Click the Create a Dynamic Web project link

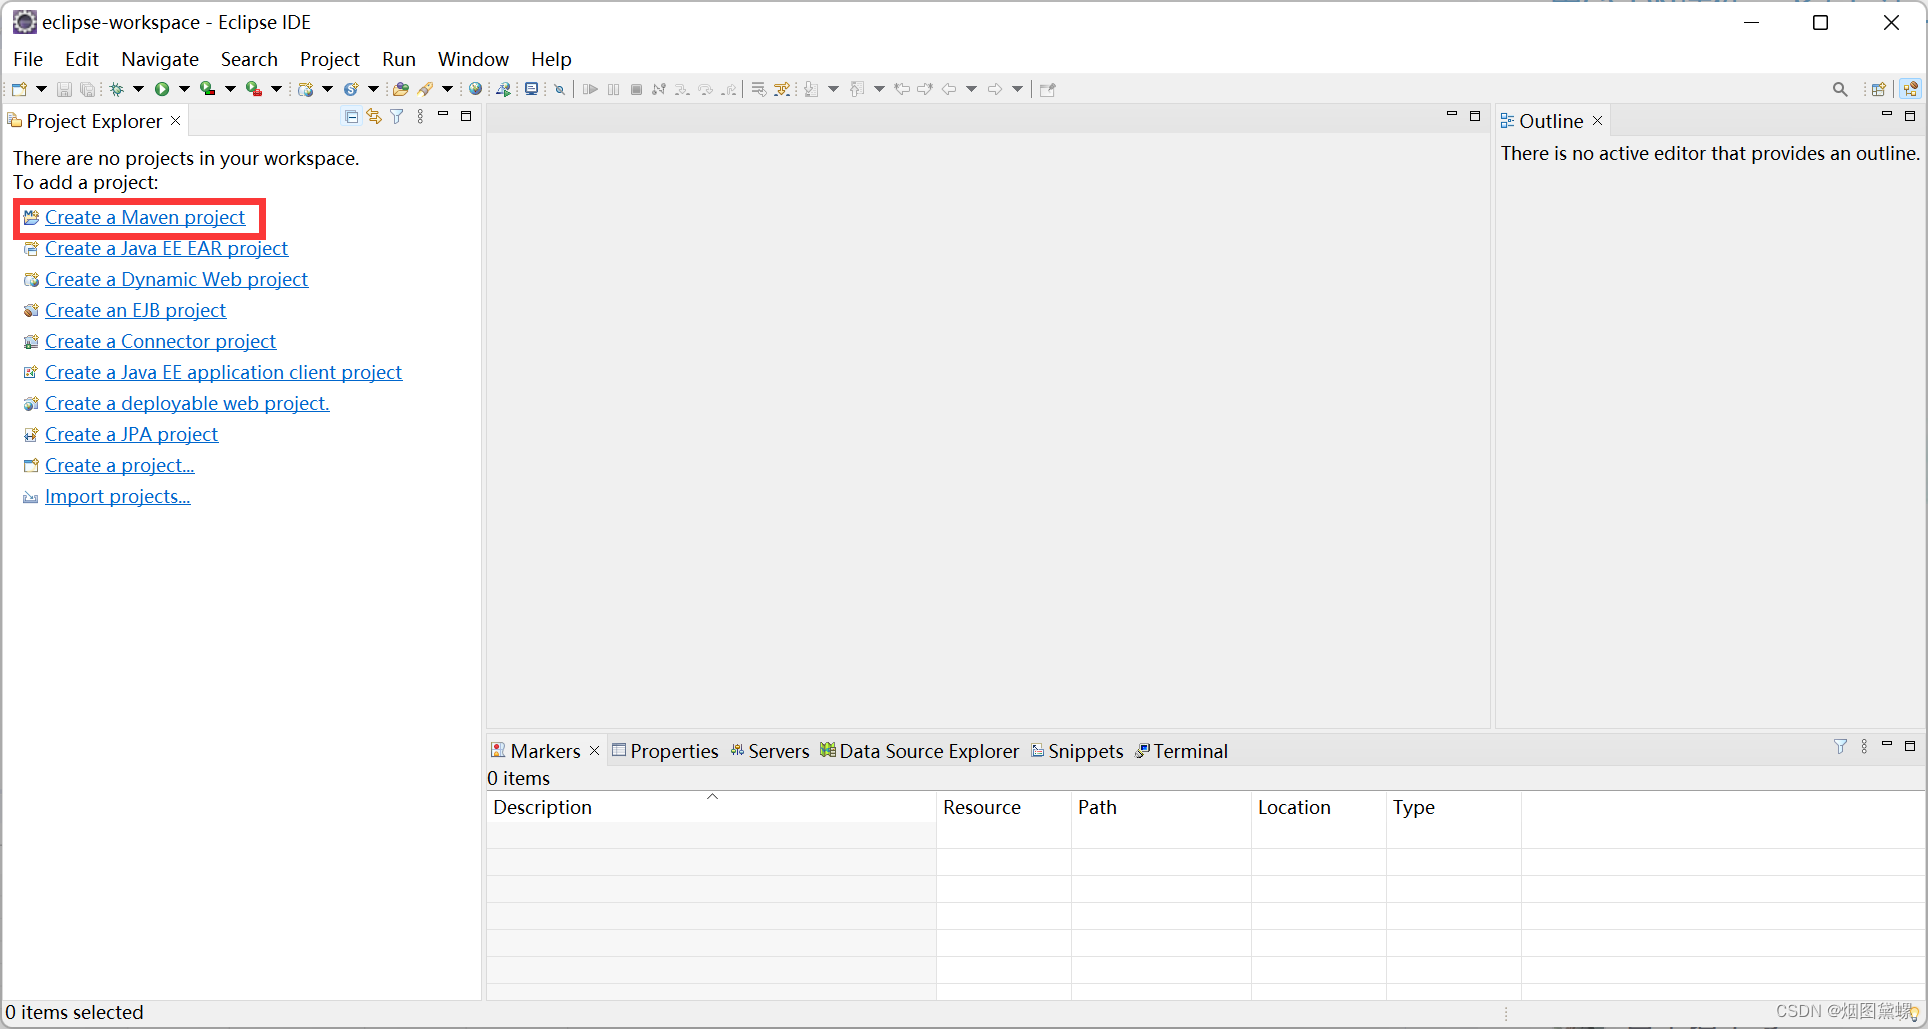(176, 279)
